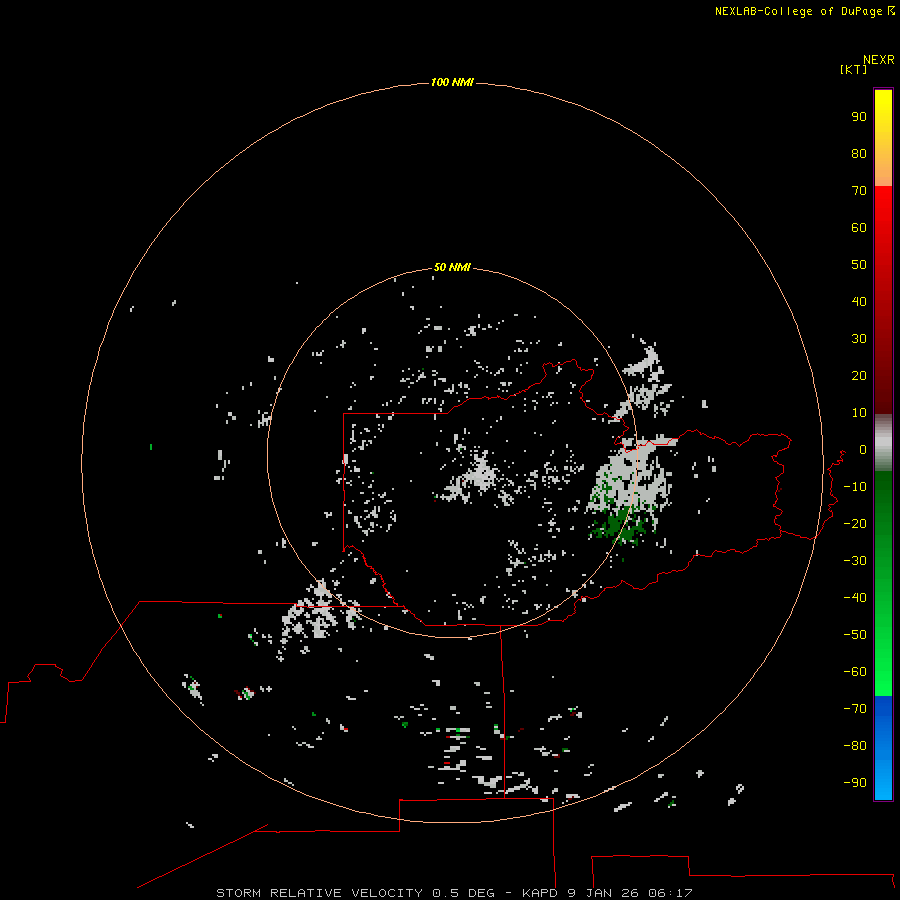The image size is (900, 900).
Task: Click the 10 value on the velocity scale
Action: coord(859,413)
